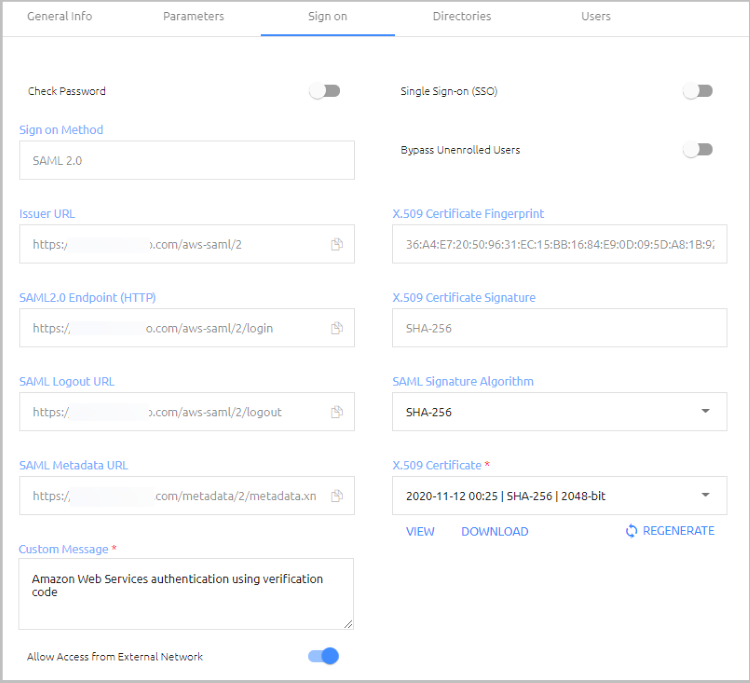Click the SAML2.0 Endpoint (HTTP) field
Image resolution: width=750 pixels, height=683 pixels.
tap(187, 328)
